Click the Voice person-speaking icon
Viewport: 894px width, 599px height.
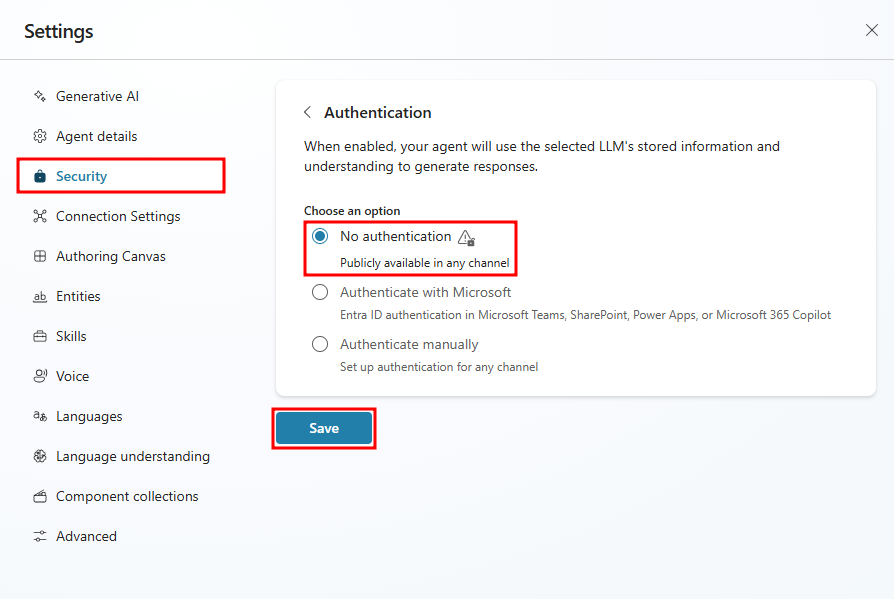40,376
